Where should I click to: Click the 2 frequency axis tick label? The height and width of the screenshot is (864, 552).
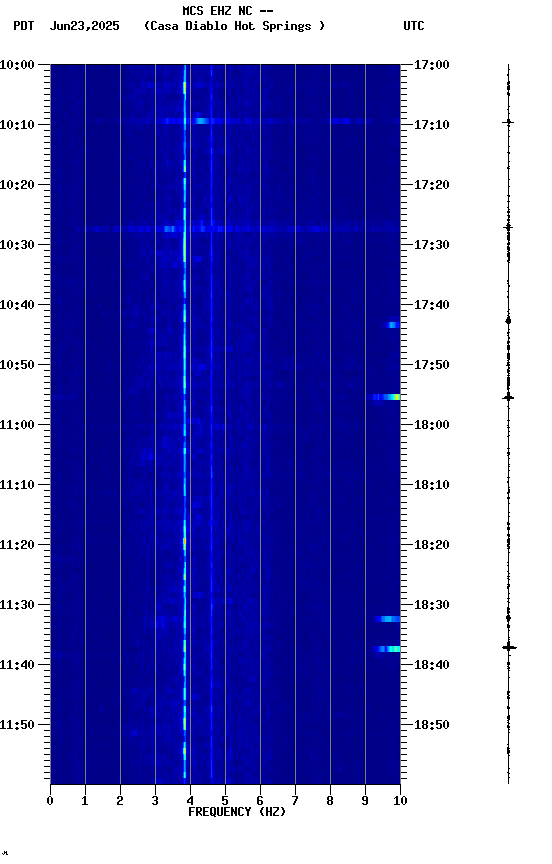[120, 801]
